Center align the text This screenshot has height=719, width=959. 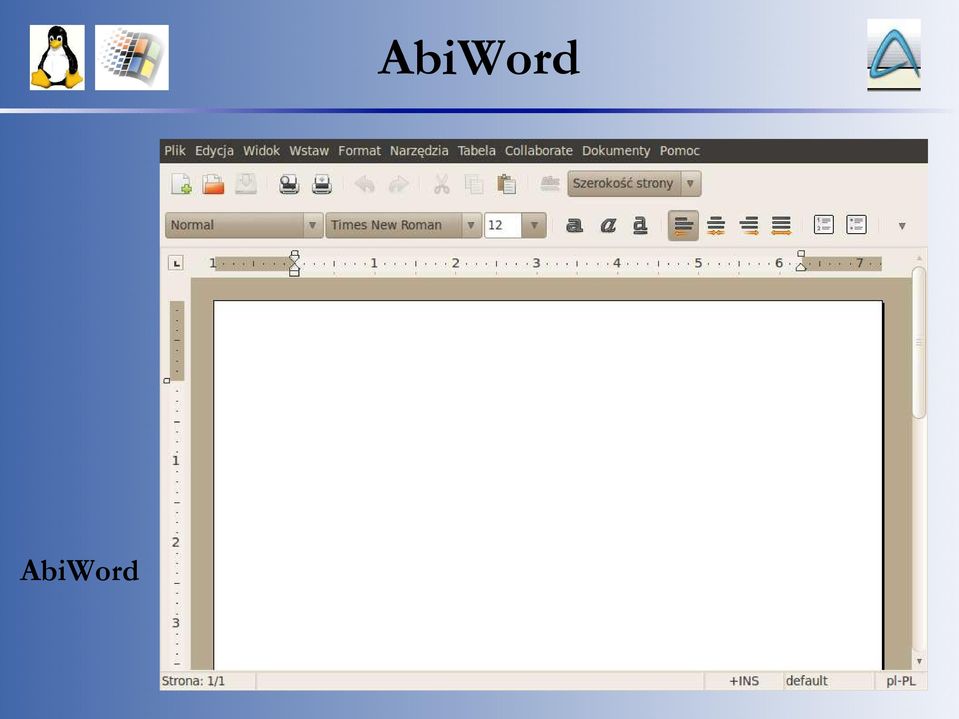[716, 226]
